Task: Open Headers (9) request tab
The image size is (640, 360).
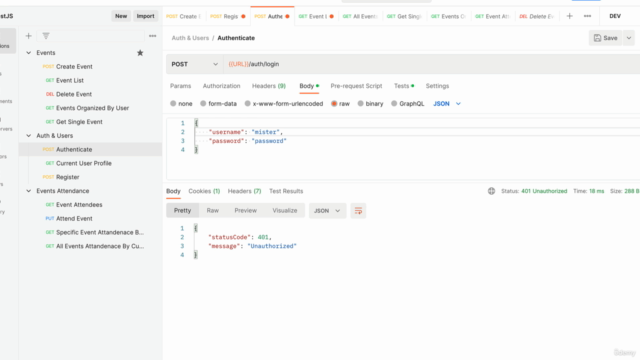Action: tap(269, 86)
